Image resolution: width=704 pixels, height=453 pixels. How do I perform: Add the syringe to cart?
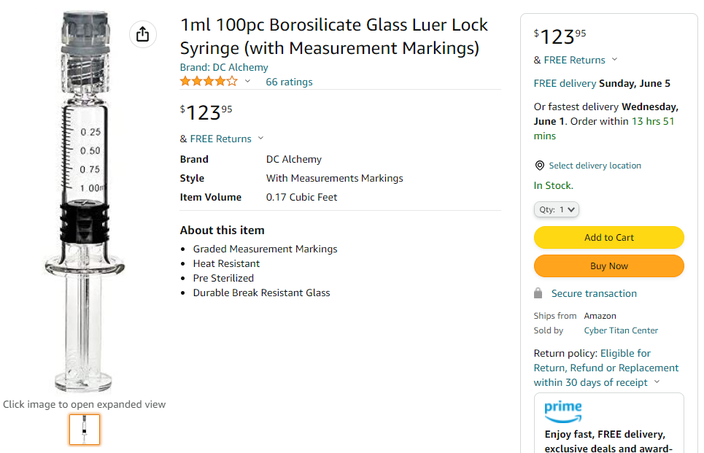(609, 238)
